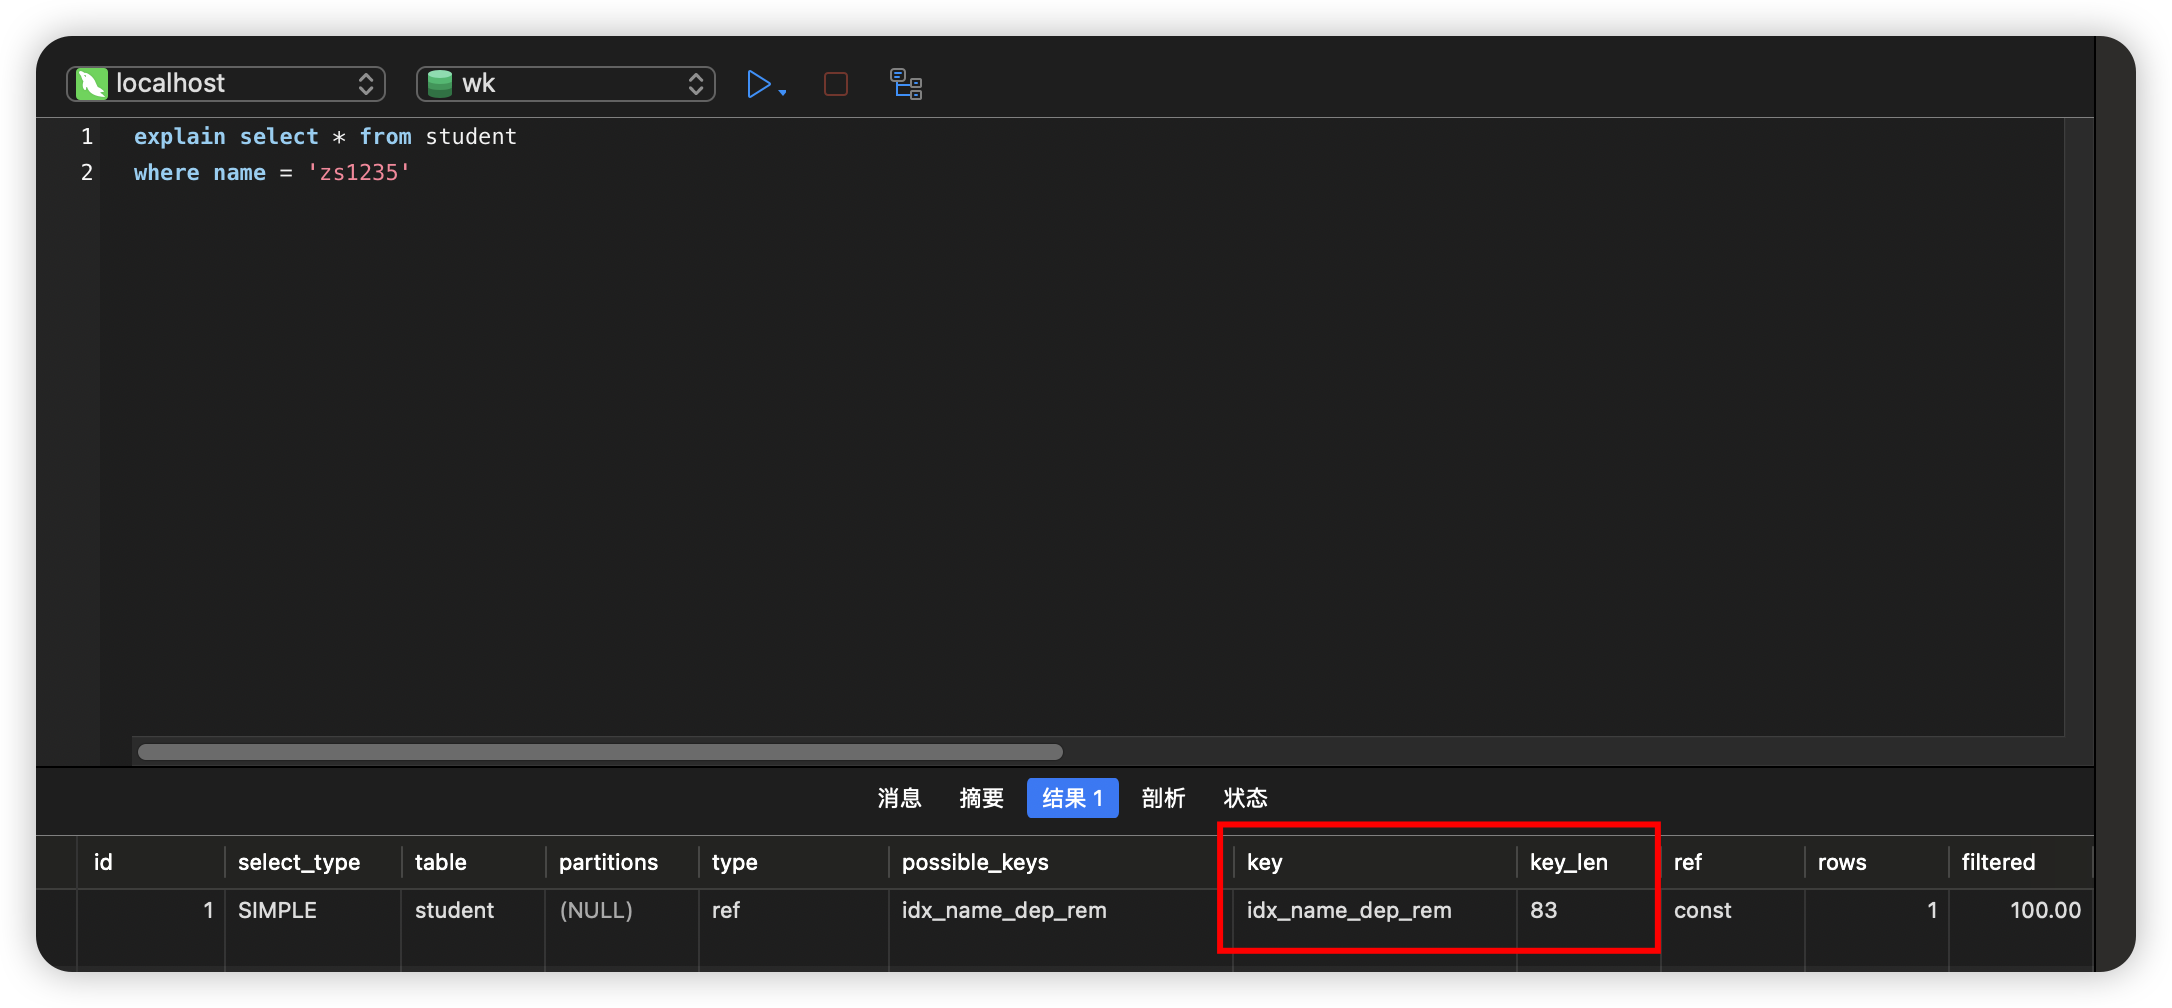The height and width of the screenshot is (1008, 2172).
Task: Click the table column header
Action: pyautogui.click(x=473, y=862)
